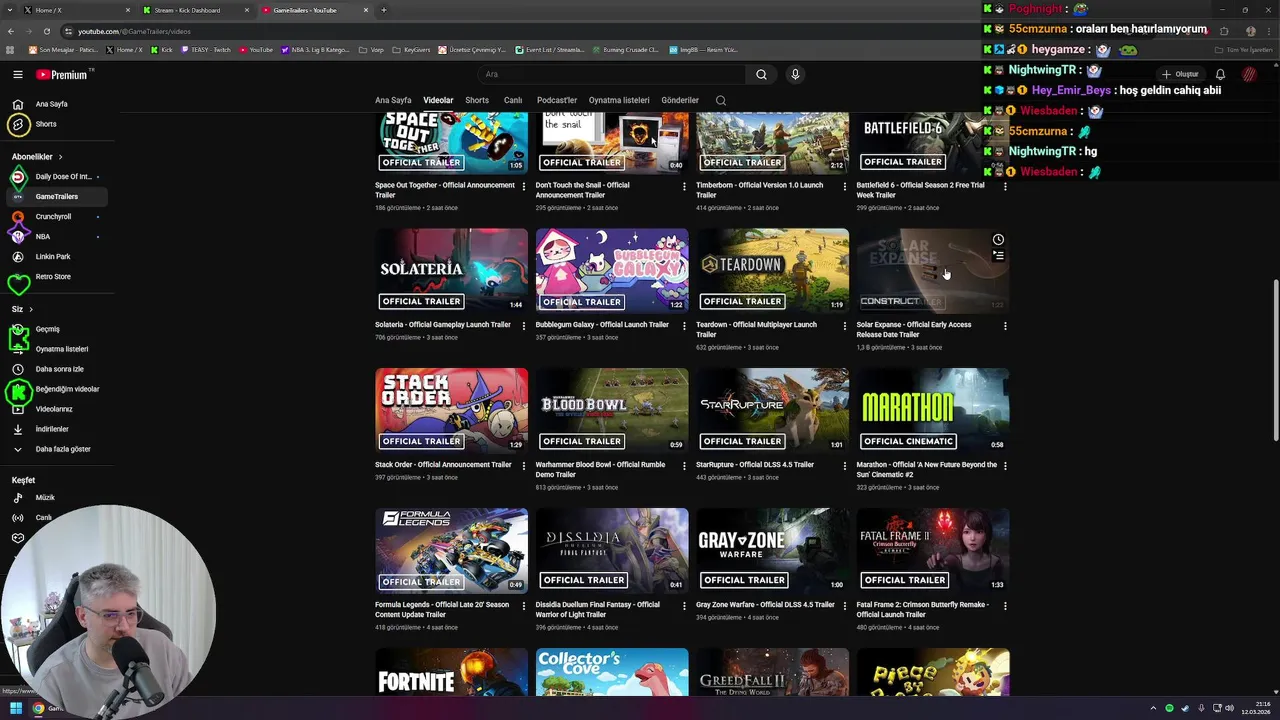1280x720 pixels.
Task: Open options menu for Teardown video
Action: [x=845, y=326]
